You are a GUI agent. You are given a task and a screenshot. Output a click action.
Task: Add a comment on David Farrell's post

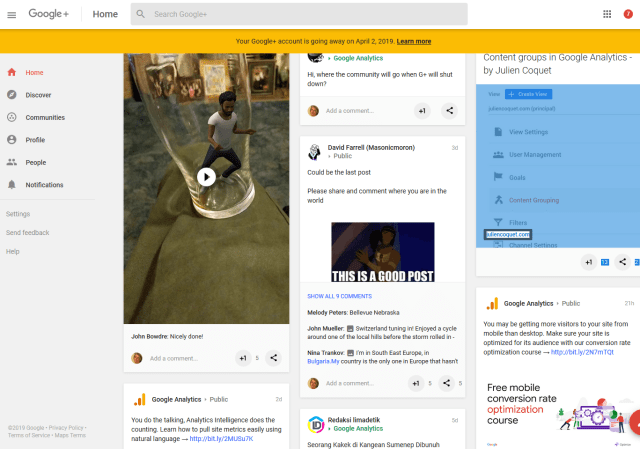coord(350,383)
